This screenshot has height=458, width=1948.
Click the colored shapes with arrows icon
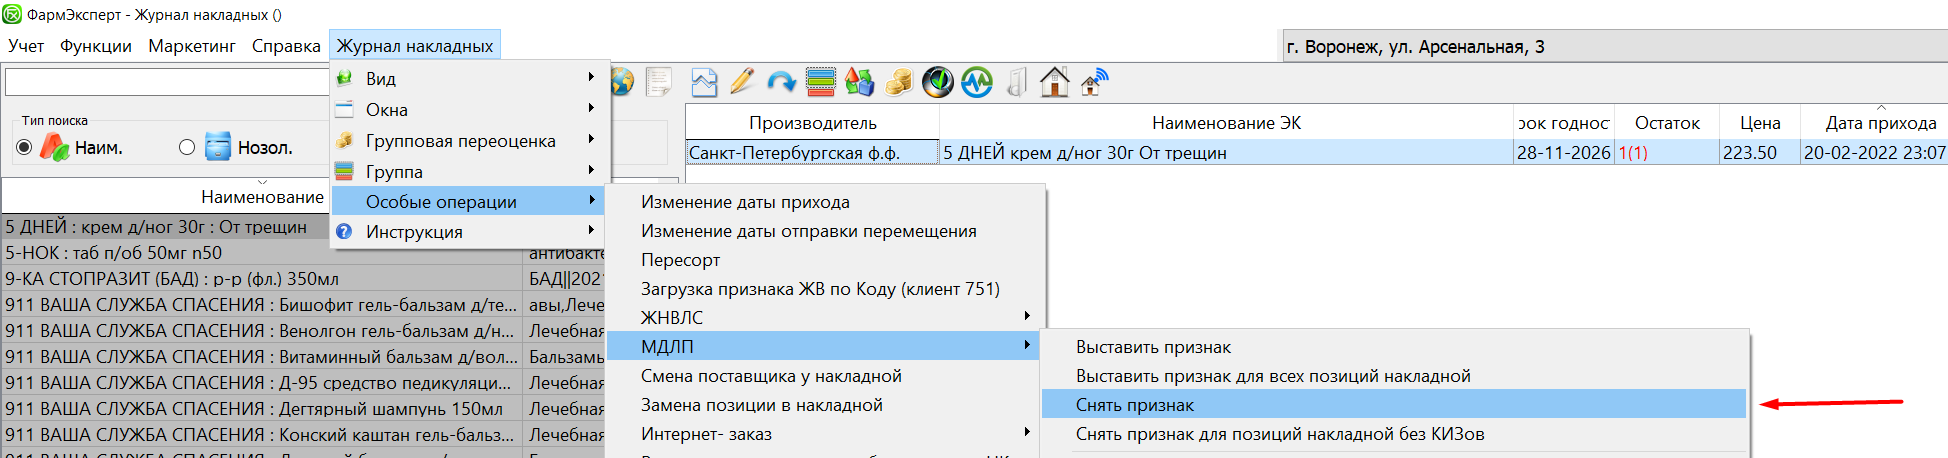(859, 82)
